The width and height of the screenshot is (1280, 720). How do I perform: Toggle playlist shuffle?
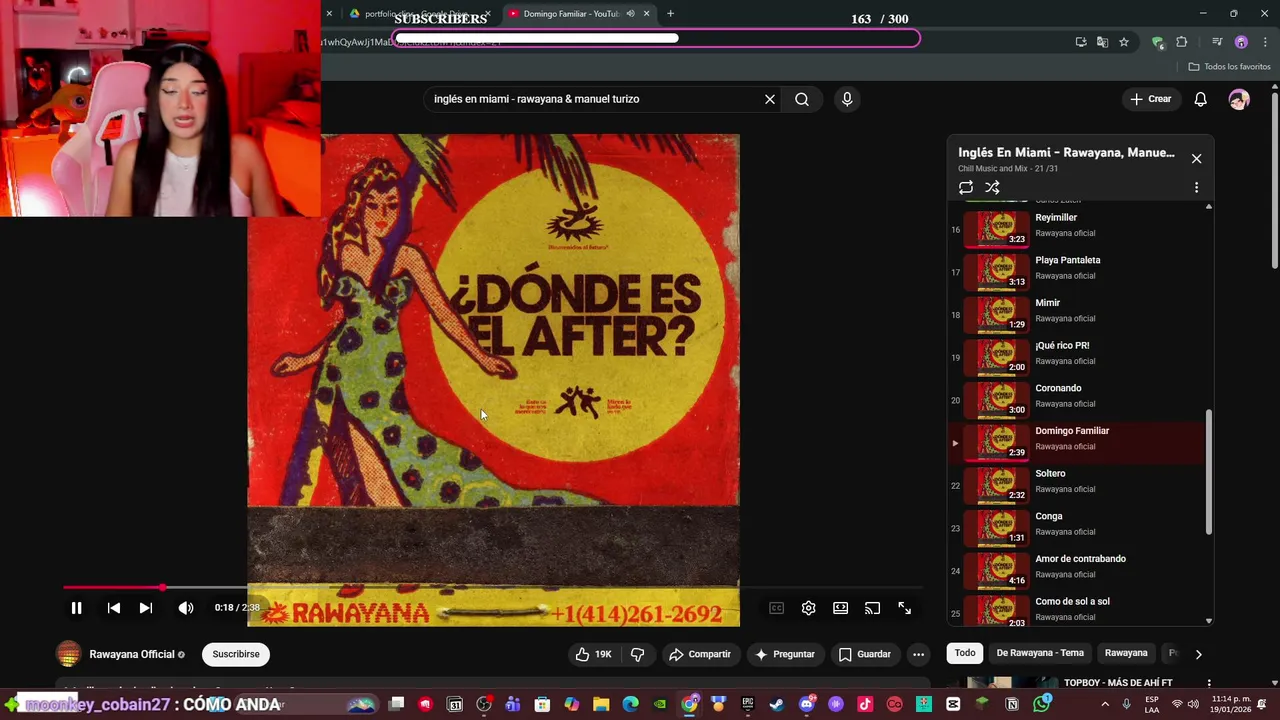(x=992, y=187)
